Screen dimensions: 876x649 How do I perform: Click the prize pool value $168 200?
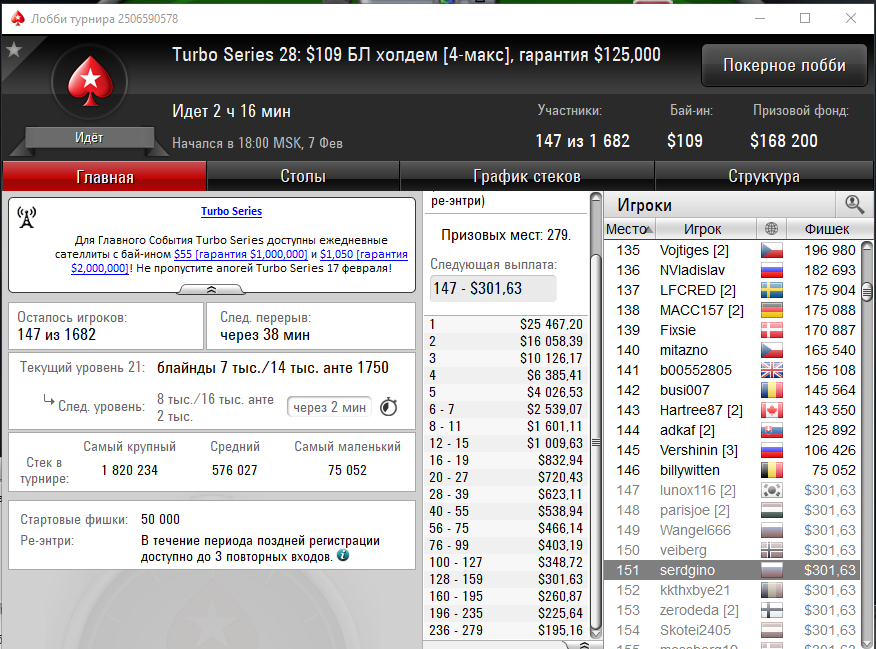(784, 141)
